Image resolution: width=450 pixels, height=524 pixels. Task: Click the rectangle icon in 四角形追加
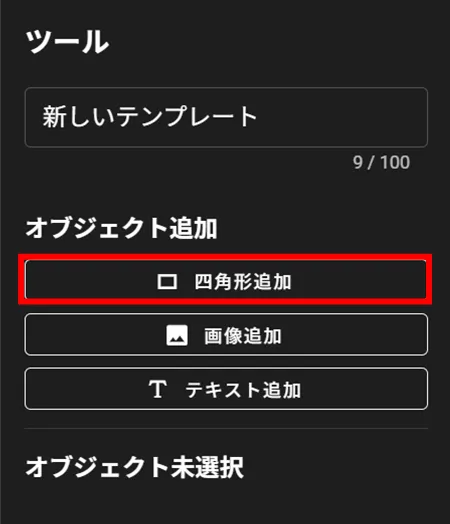[167, 282]
